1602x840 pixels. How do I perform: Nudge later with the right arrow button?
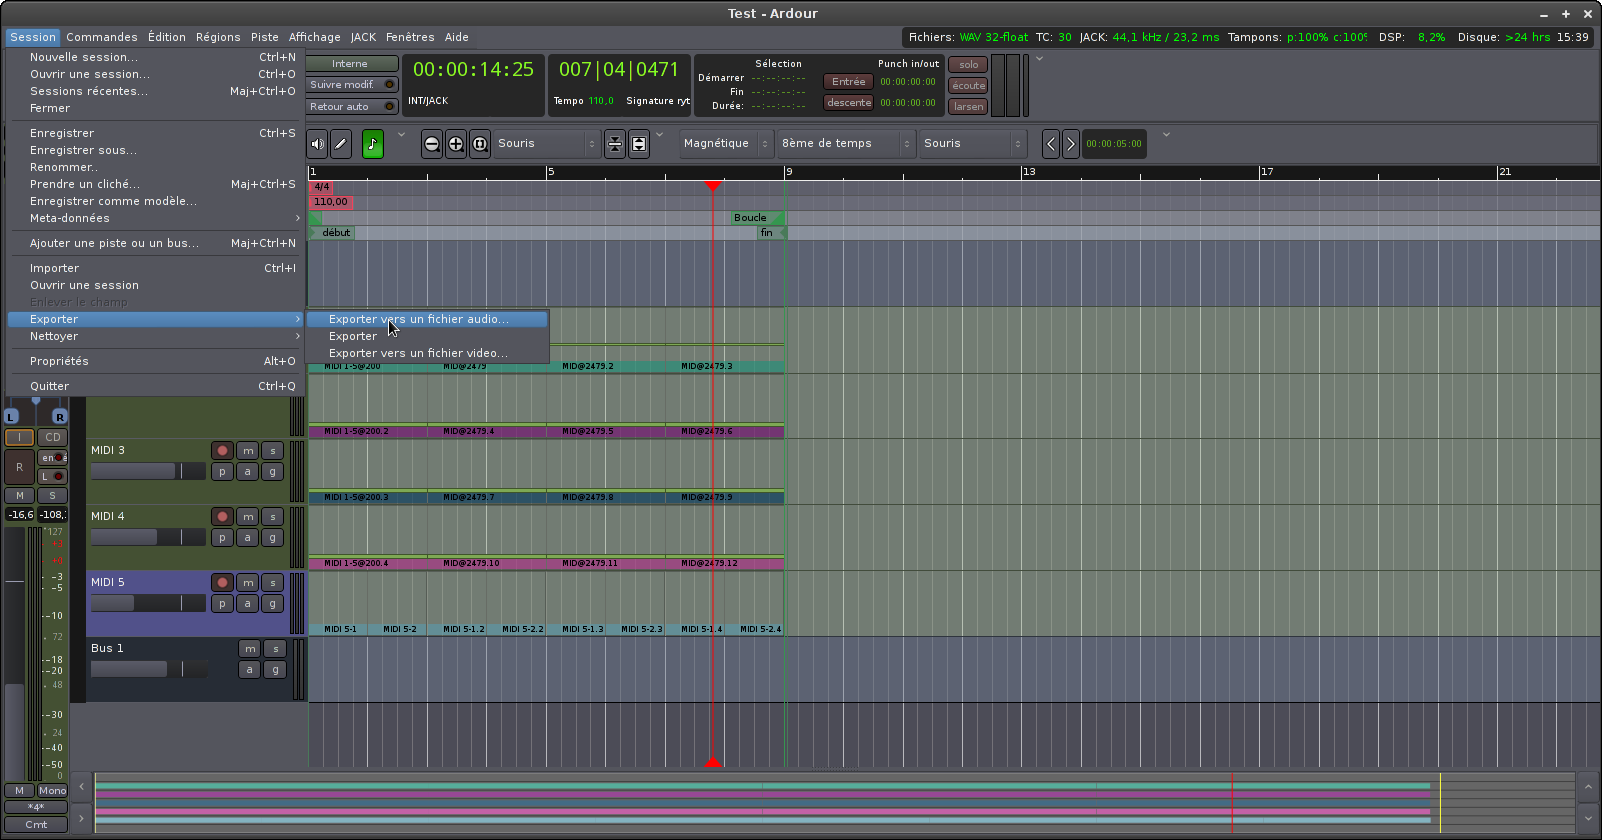[1070, 144]
